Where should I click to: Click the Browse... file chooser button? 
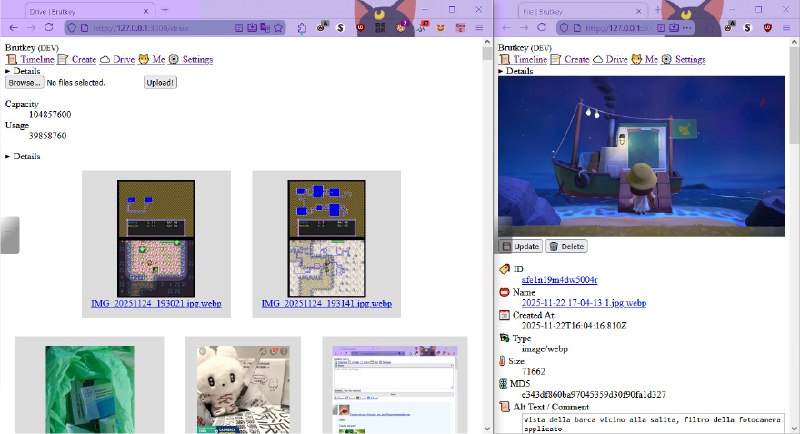click(x=24, y=83)
